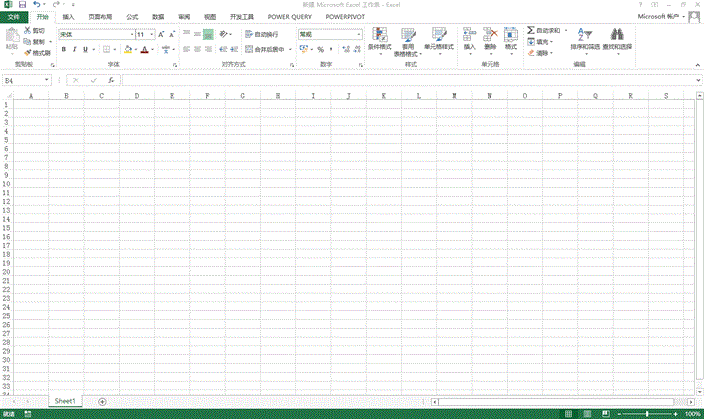Open the font name dropdown (宋体)
704x419 pixels.
pyautogui.click(x=130, y=34)
